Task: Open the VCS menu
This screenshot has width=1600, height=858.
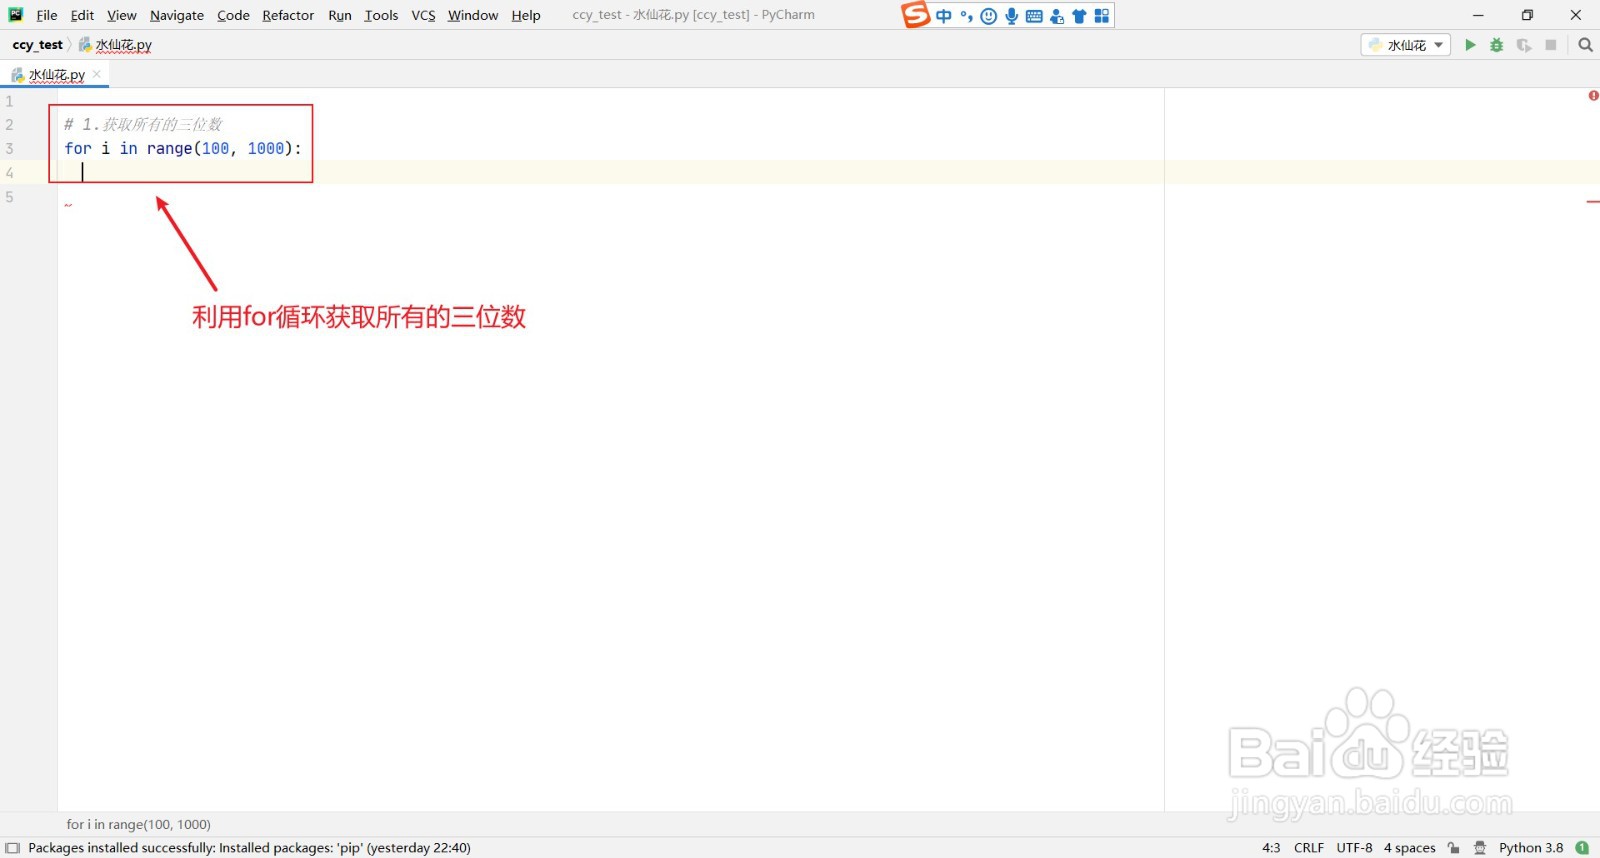Action: [x=423, y=15]
